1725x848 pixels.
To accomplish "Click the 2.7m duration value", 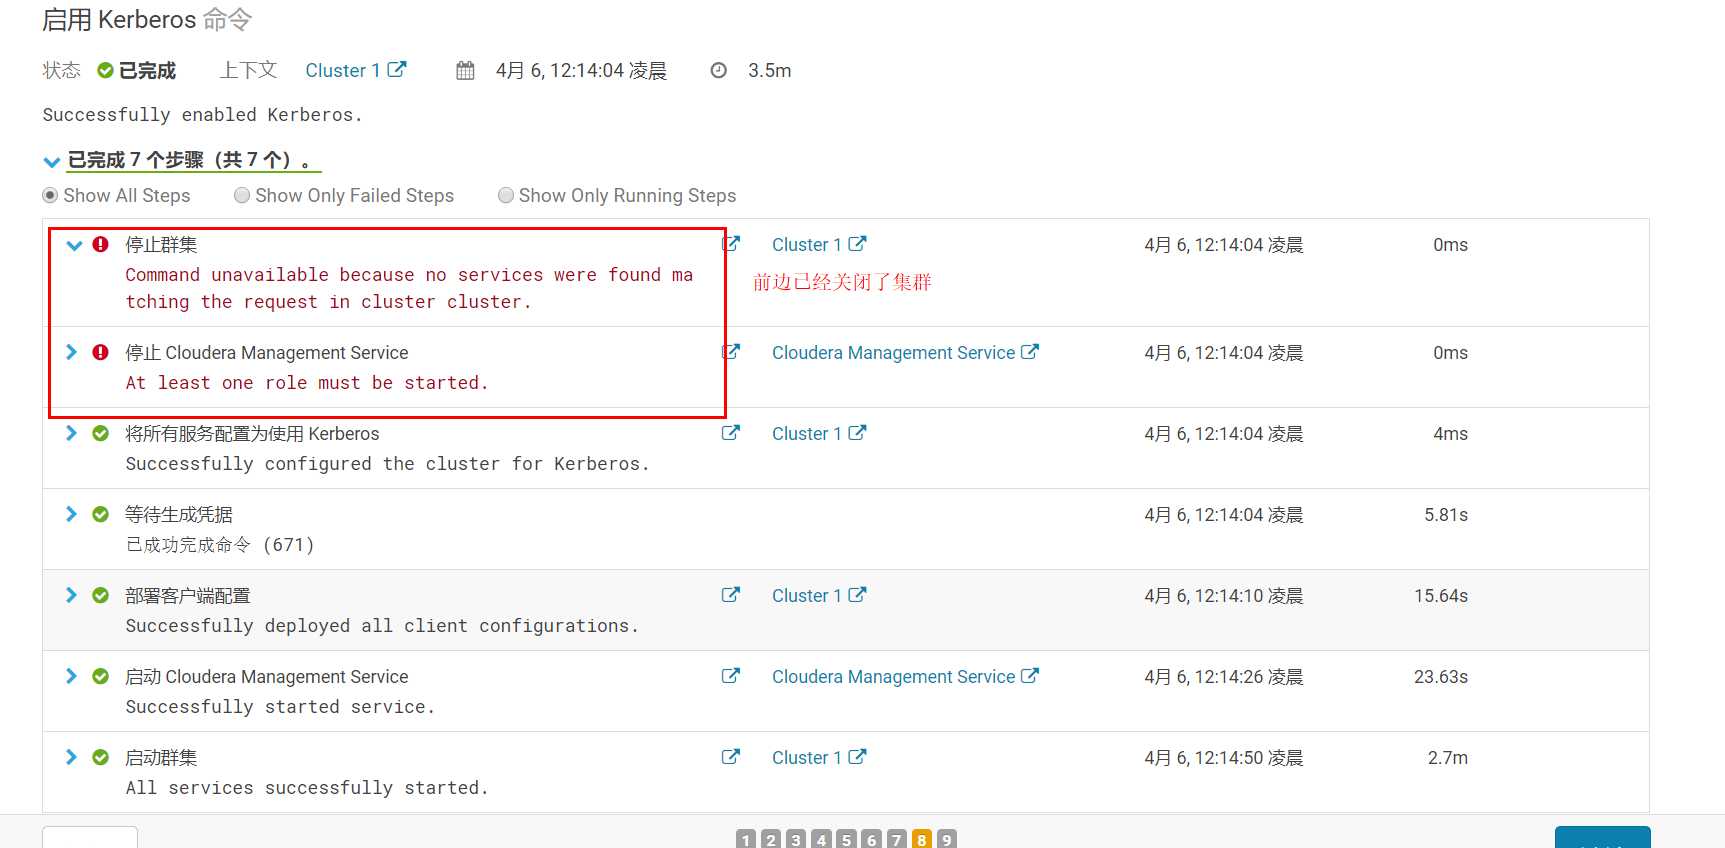I will pyautogui.click(x=1448, y=757).
